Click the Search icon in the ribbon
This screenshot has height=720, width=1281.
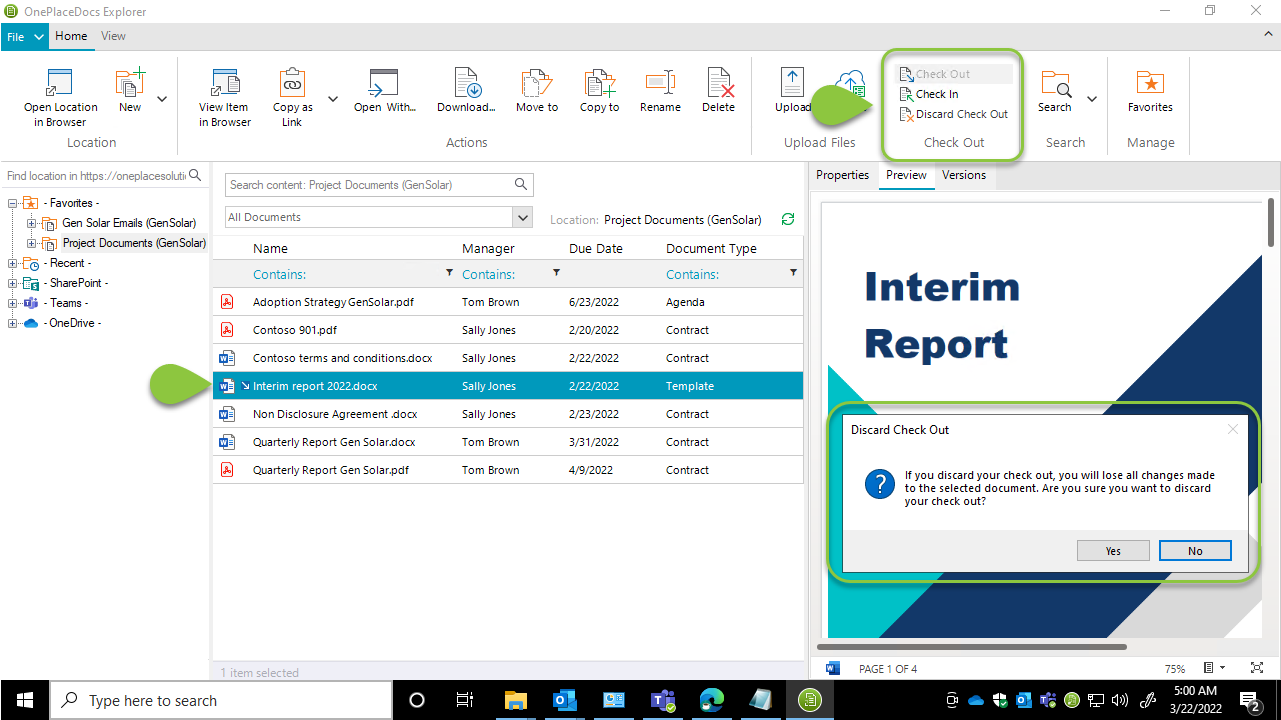(1055, 83)
